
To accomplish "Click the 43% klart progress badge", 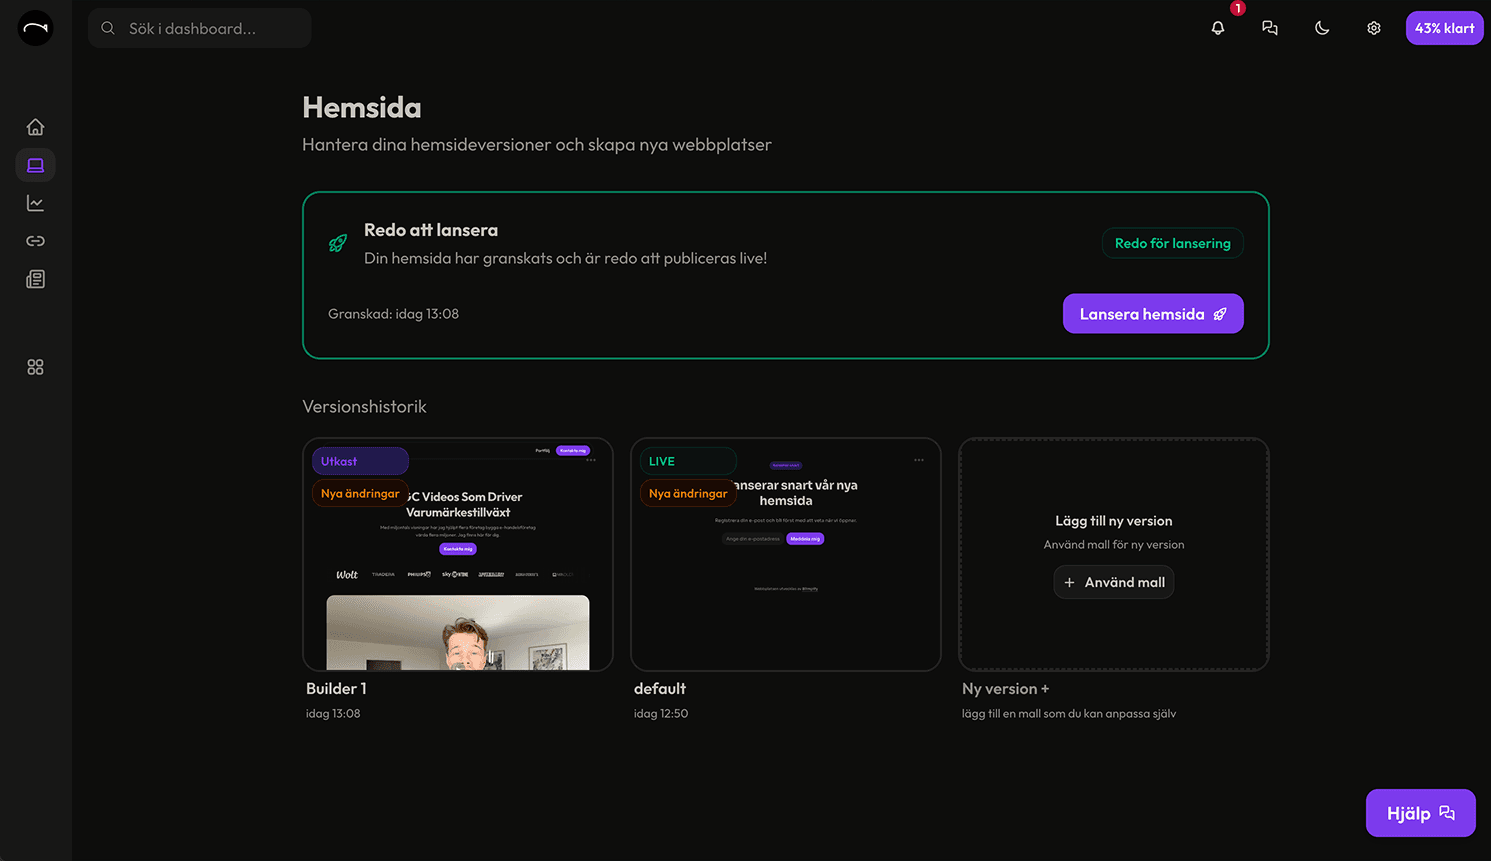I will (1444, 28).
